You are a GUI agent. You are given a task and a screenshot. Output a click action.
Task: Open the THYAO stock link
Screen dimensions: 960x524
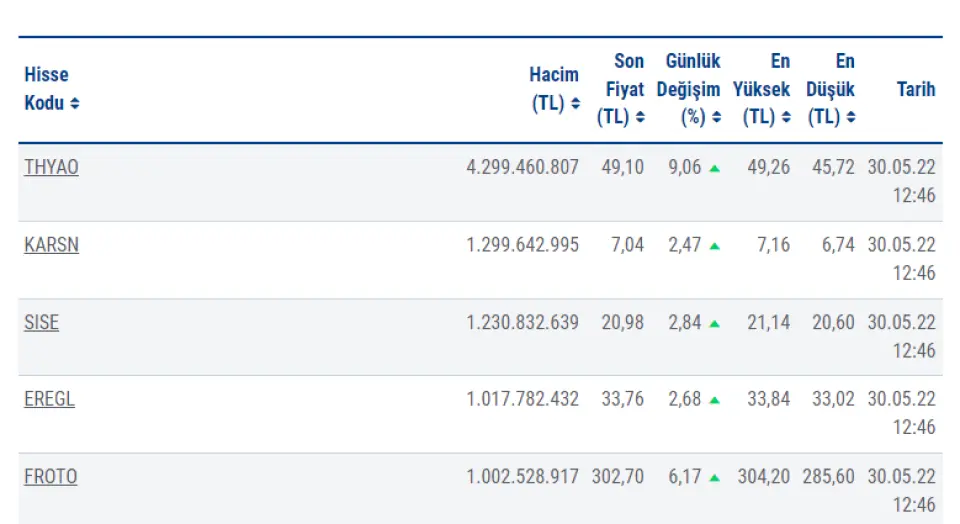[51, 167]
